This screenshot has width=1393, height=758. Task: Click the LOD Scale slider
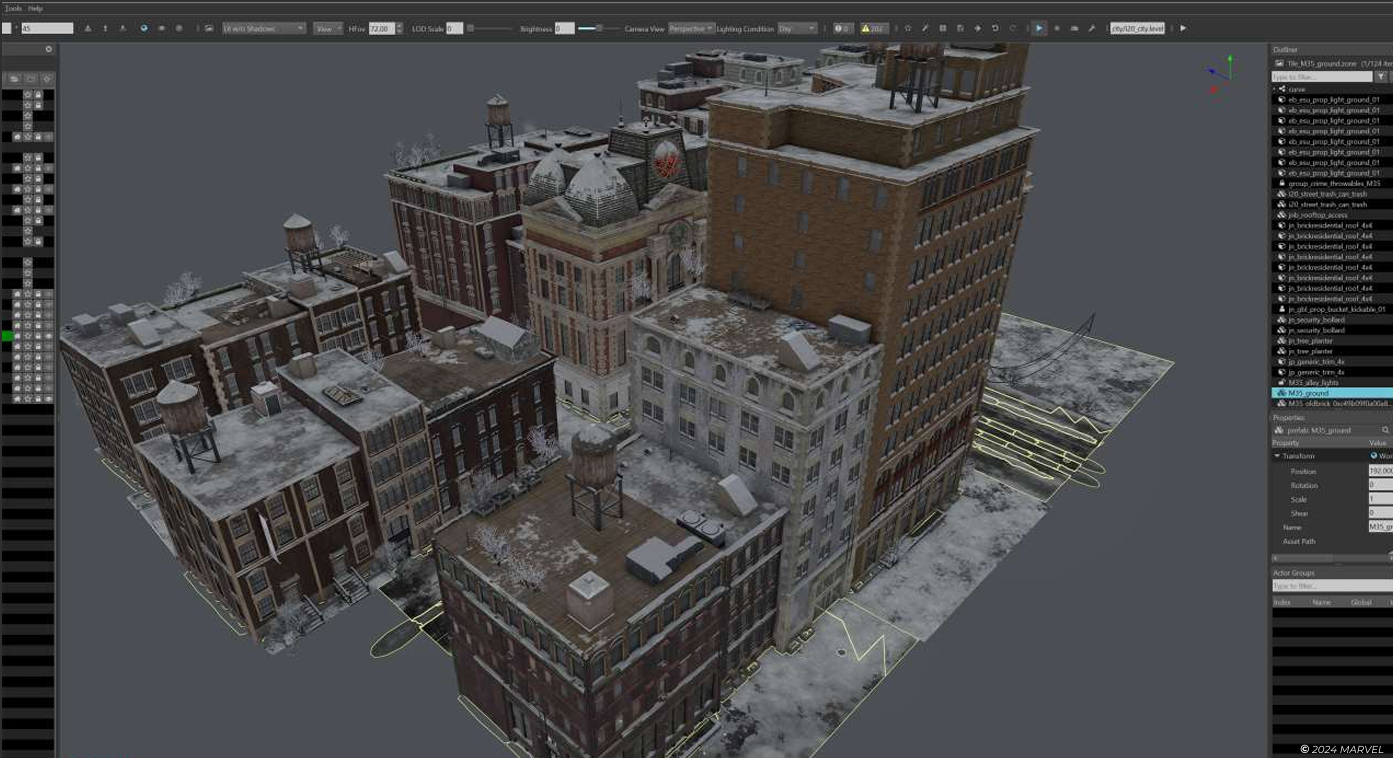coord(490,29)
